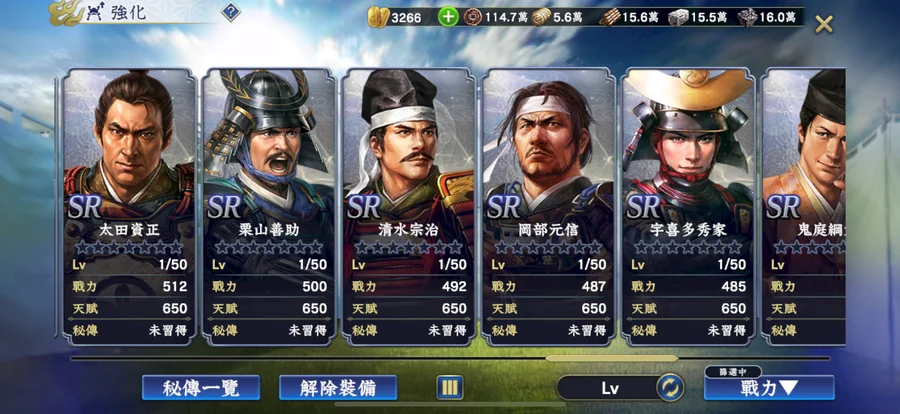Select the 太田資正 officer card

(x=129, y=207)
